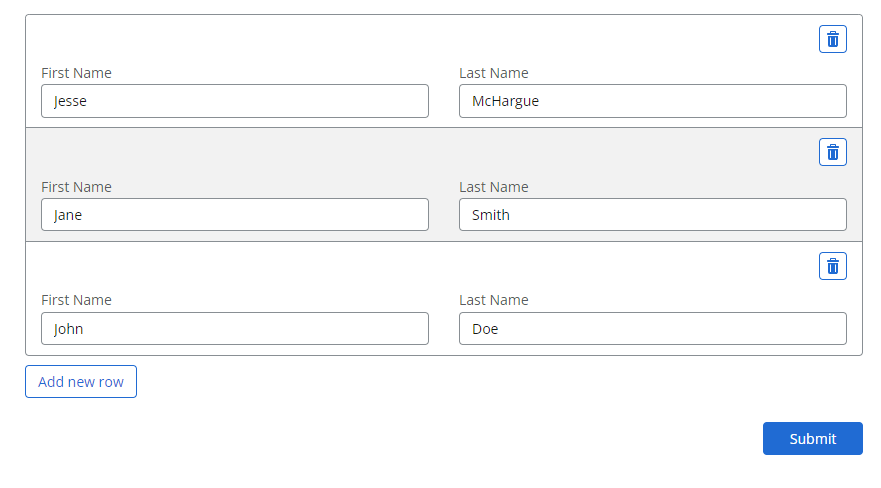Screen dimensions: 881x488
Task: Delete the Jesse McHargue row
Action: (x=832, y=39)
